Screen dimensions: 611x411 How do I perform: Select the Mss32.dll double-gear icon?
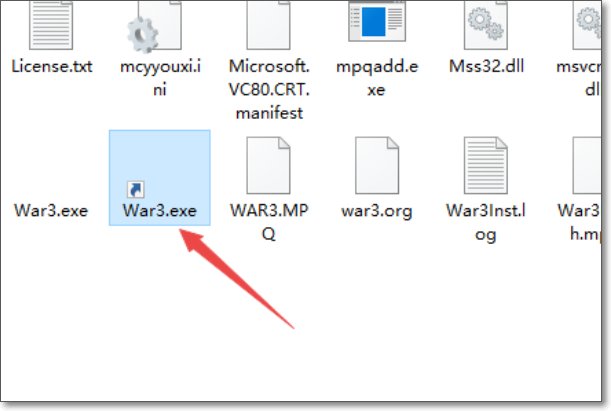pyautogui.click(x=486, y=25)
